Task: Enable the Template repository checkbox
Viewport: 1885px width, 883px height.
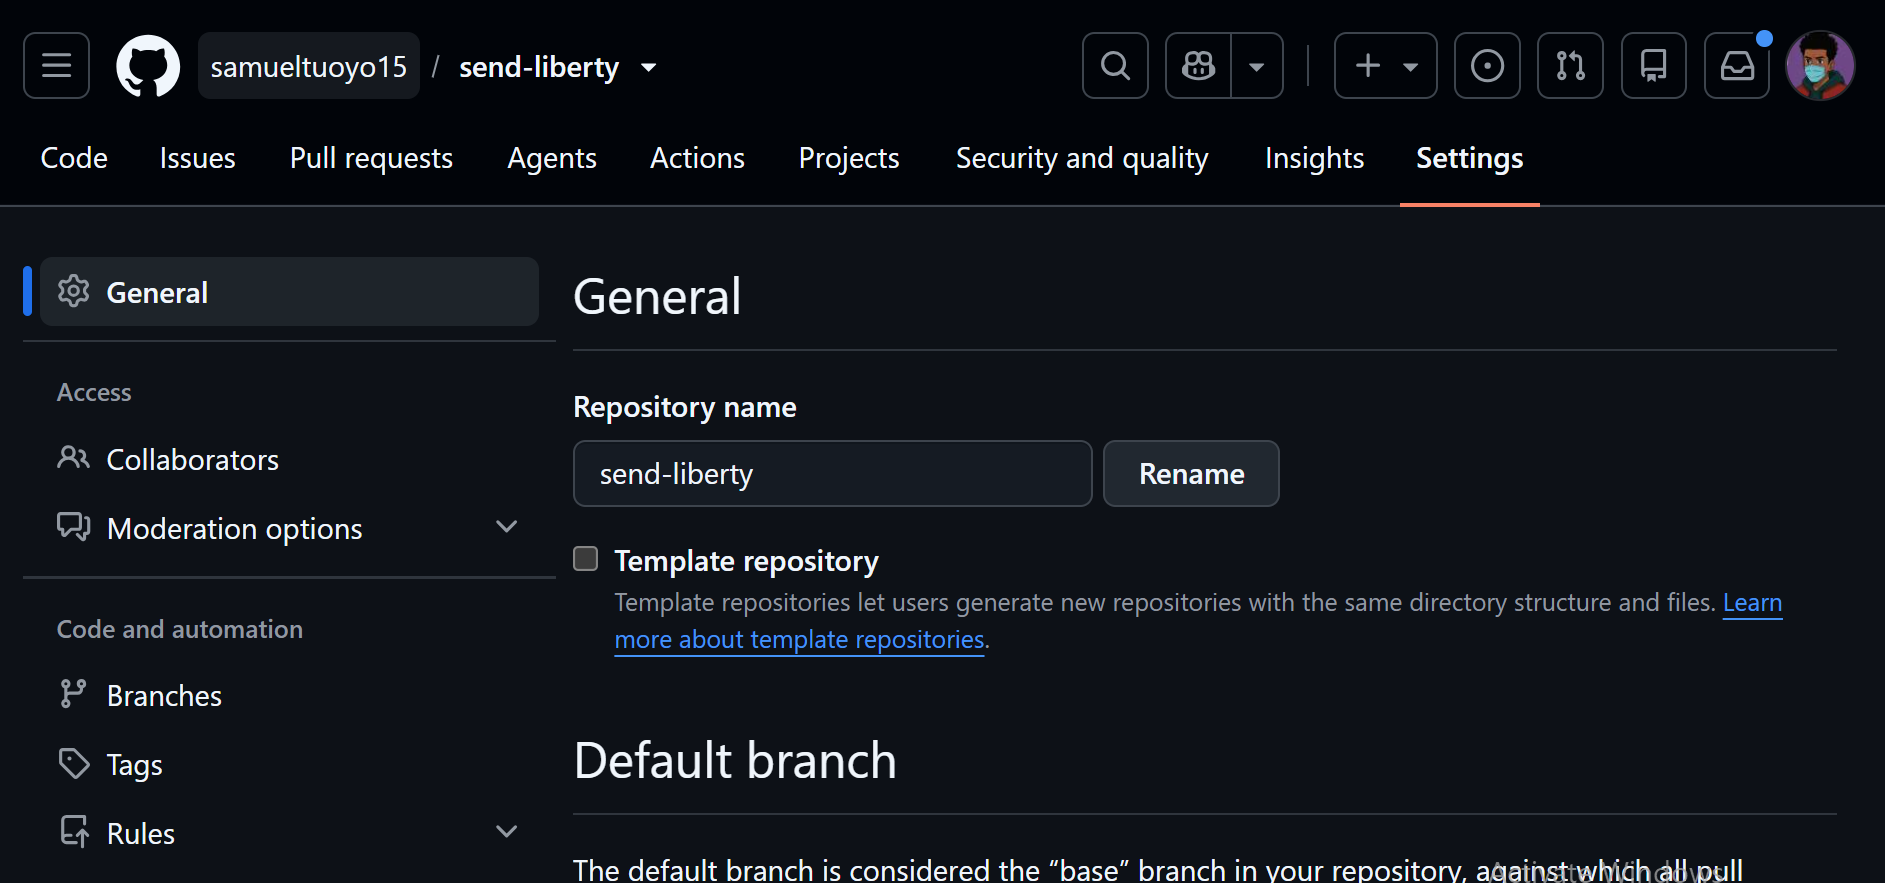Action: click(x=586, y=559)
